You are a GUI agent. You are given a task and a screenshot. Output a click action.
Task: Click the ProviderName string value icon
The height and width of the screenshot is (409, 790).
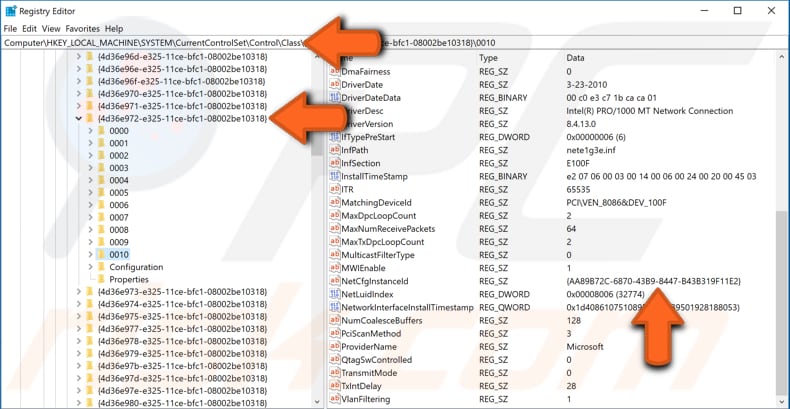click(335, 347)
